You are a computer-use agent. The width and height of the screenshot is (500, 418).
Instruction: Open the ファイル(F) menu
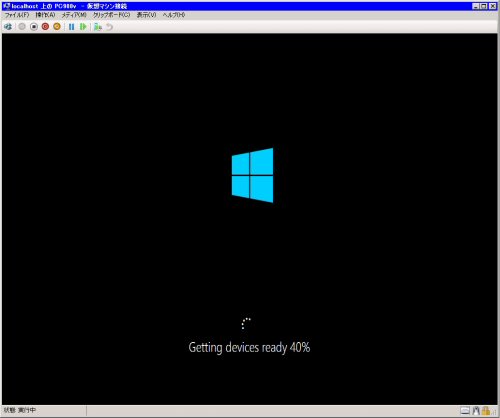coord(17,15)
